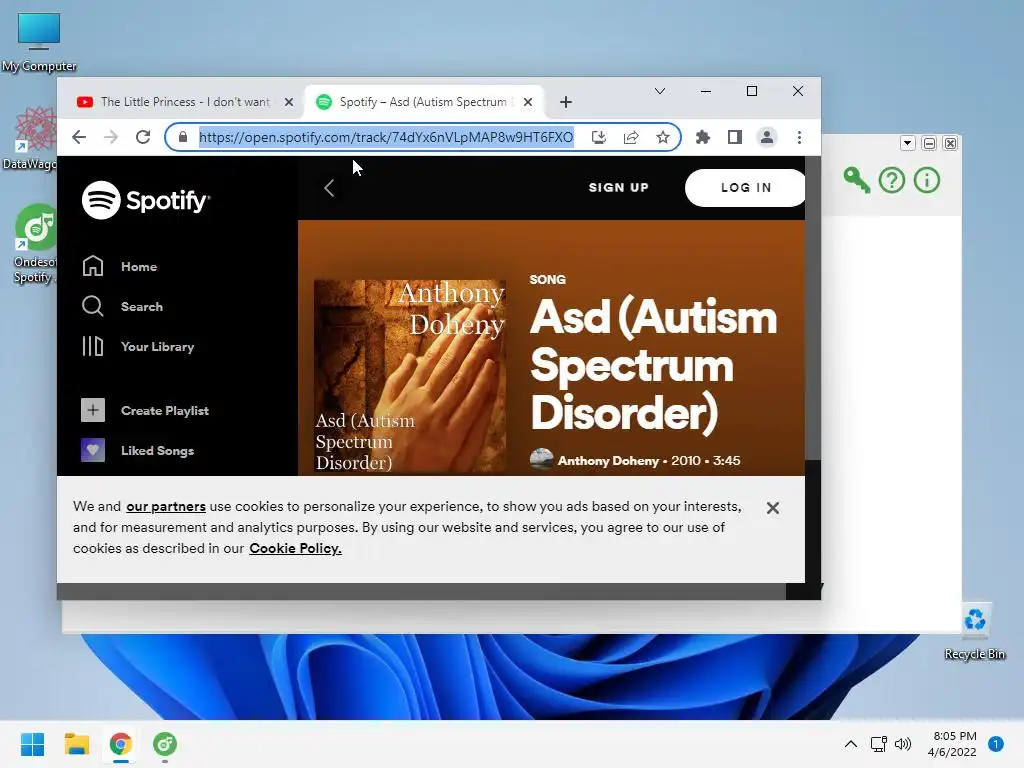
Task: Open the Chrome three-dot menu
Action: (799, 137)
